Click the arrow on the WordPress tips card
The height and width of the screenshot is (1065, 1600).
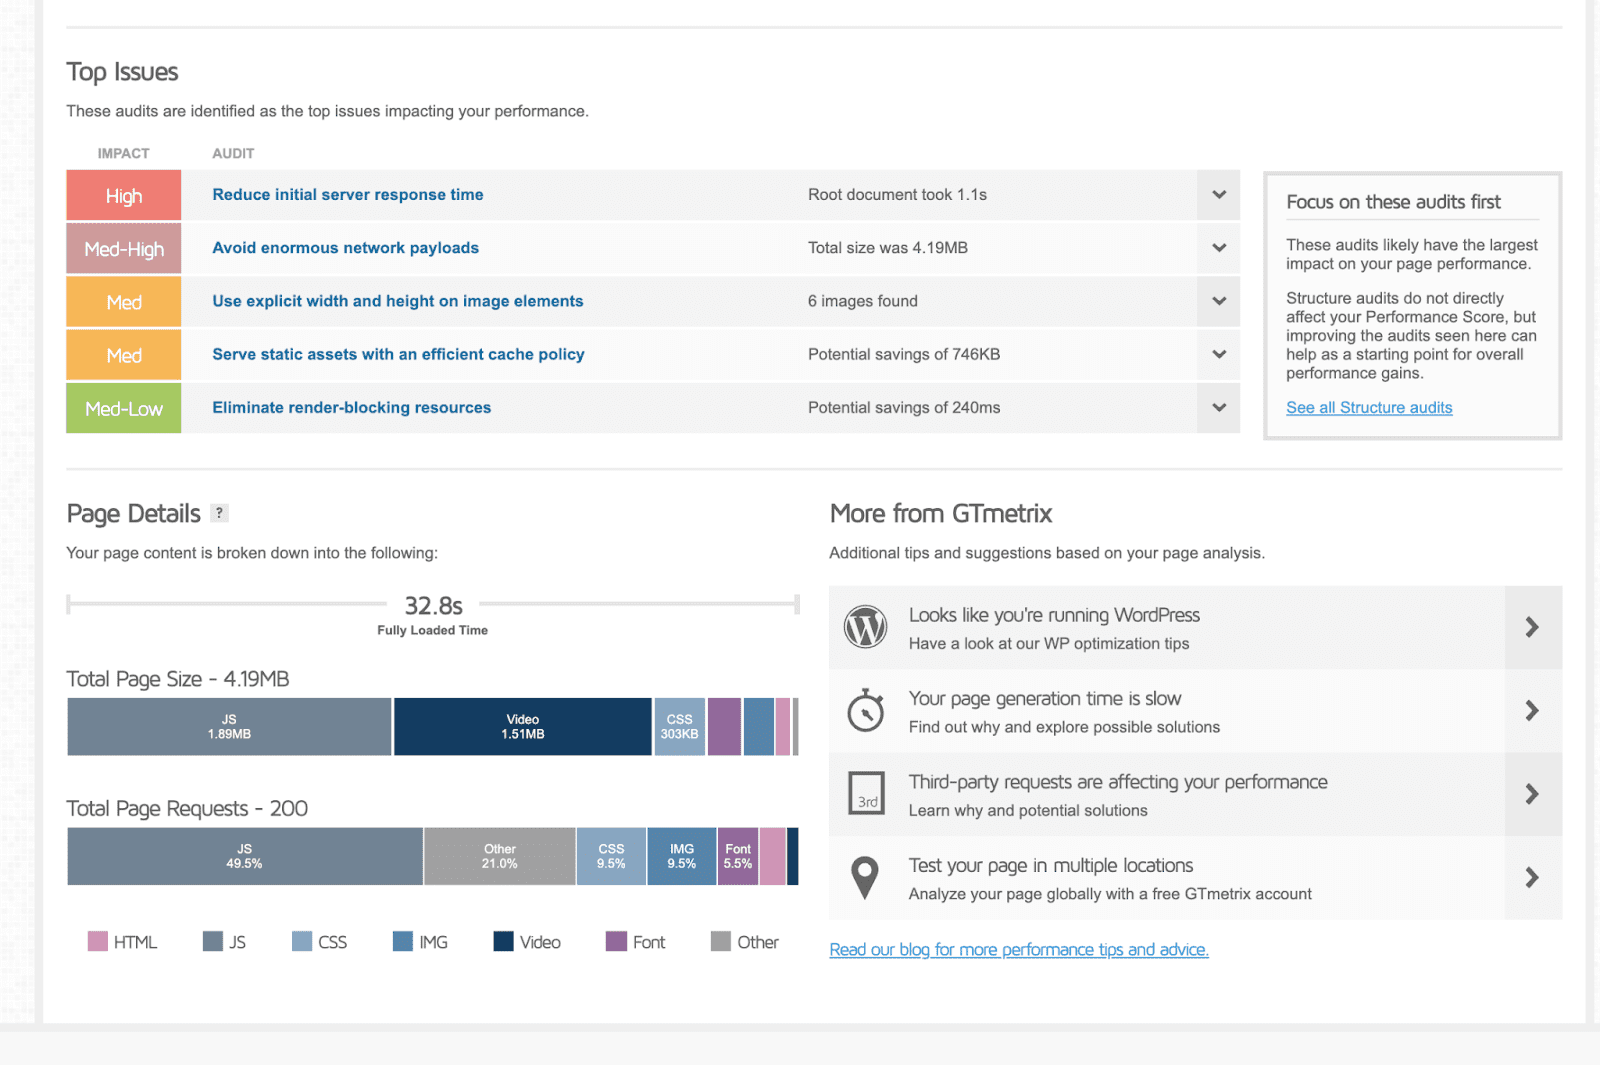[1531, 628]
